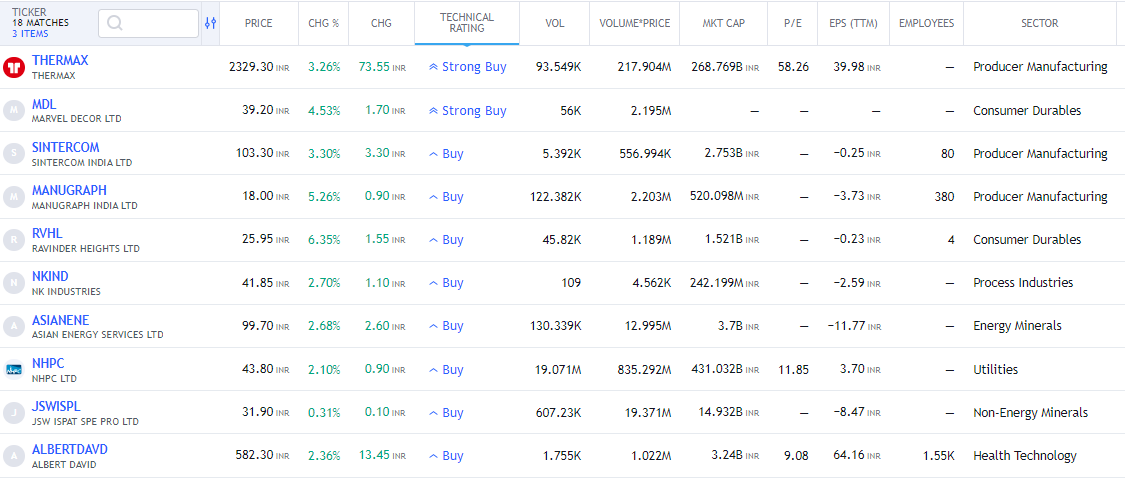Sort by the MKT CAP column header

723,23
